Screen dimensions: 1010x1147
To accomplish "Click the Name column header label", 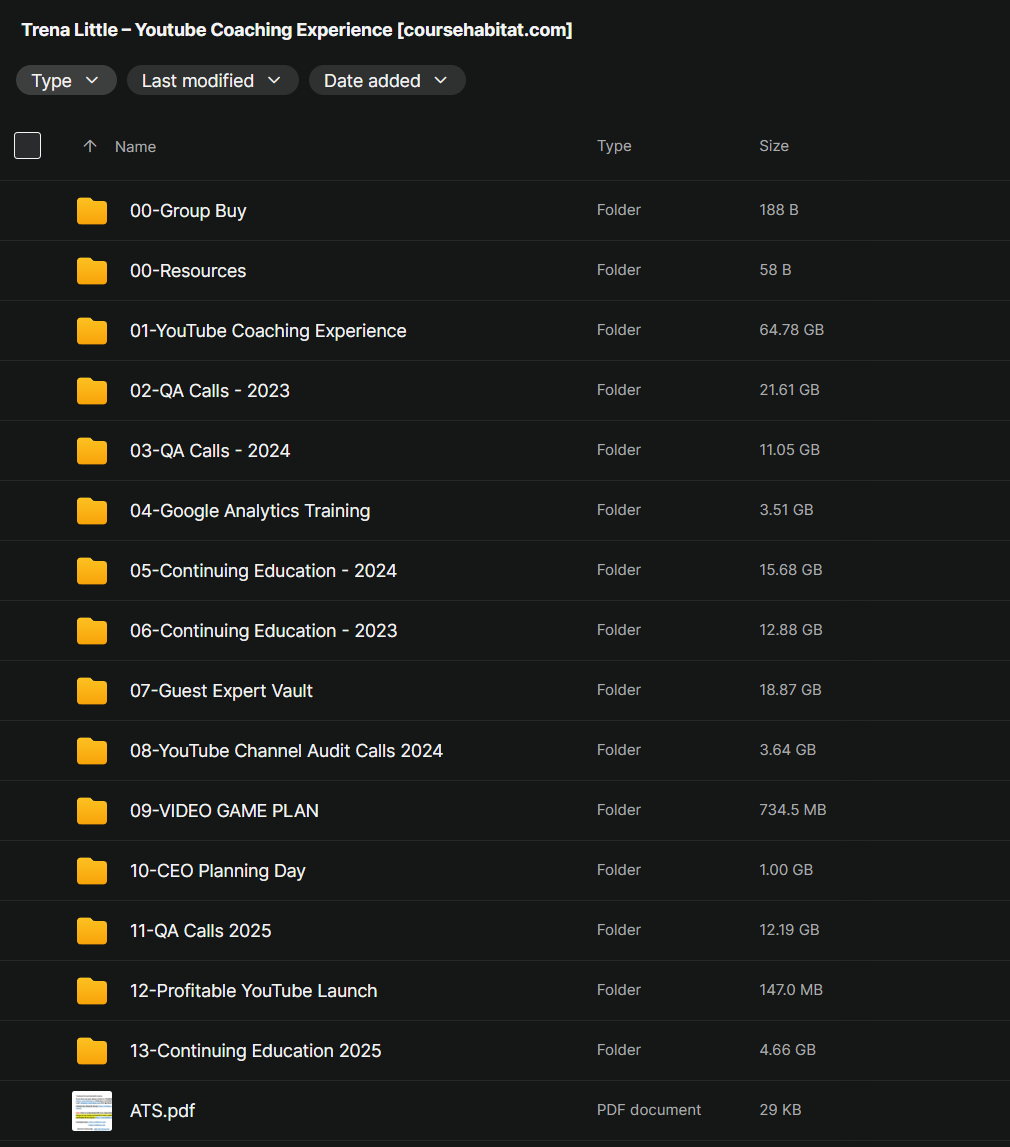I will (x=135, y=147).
